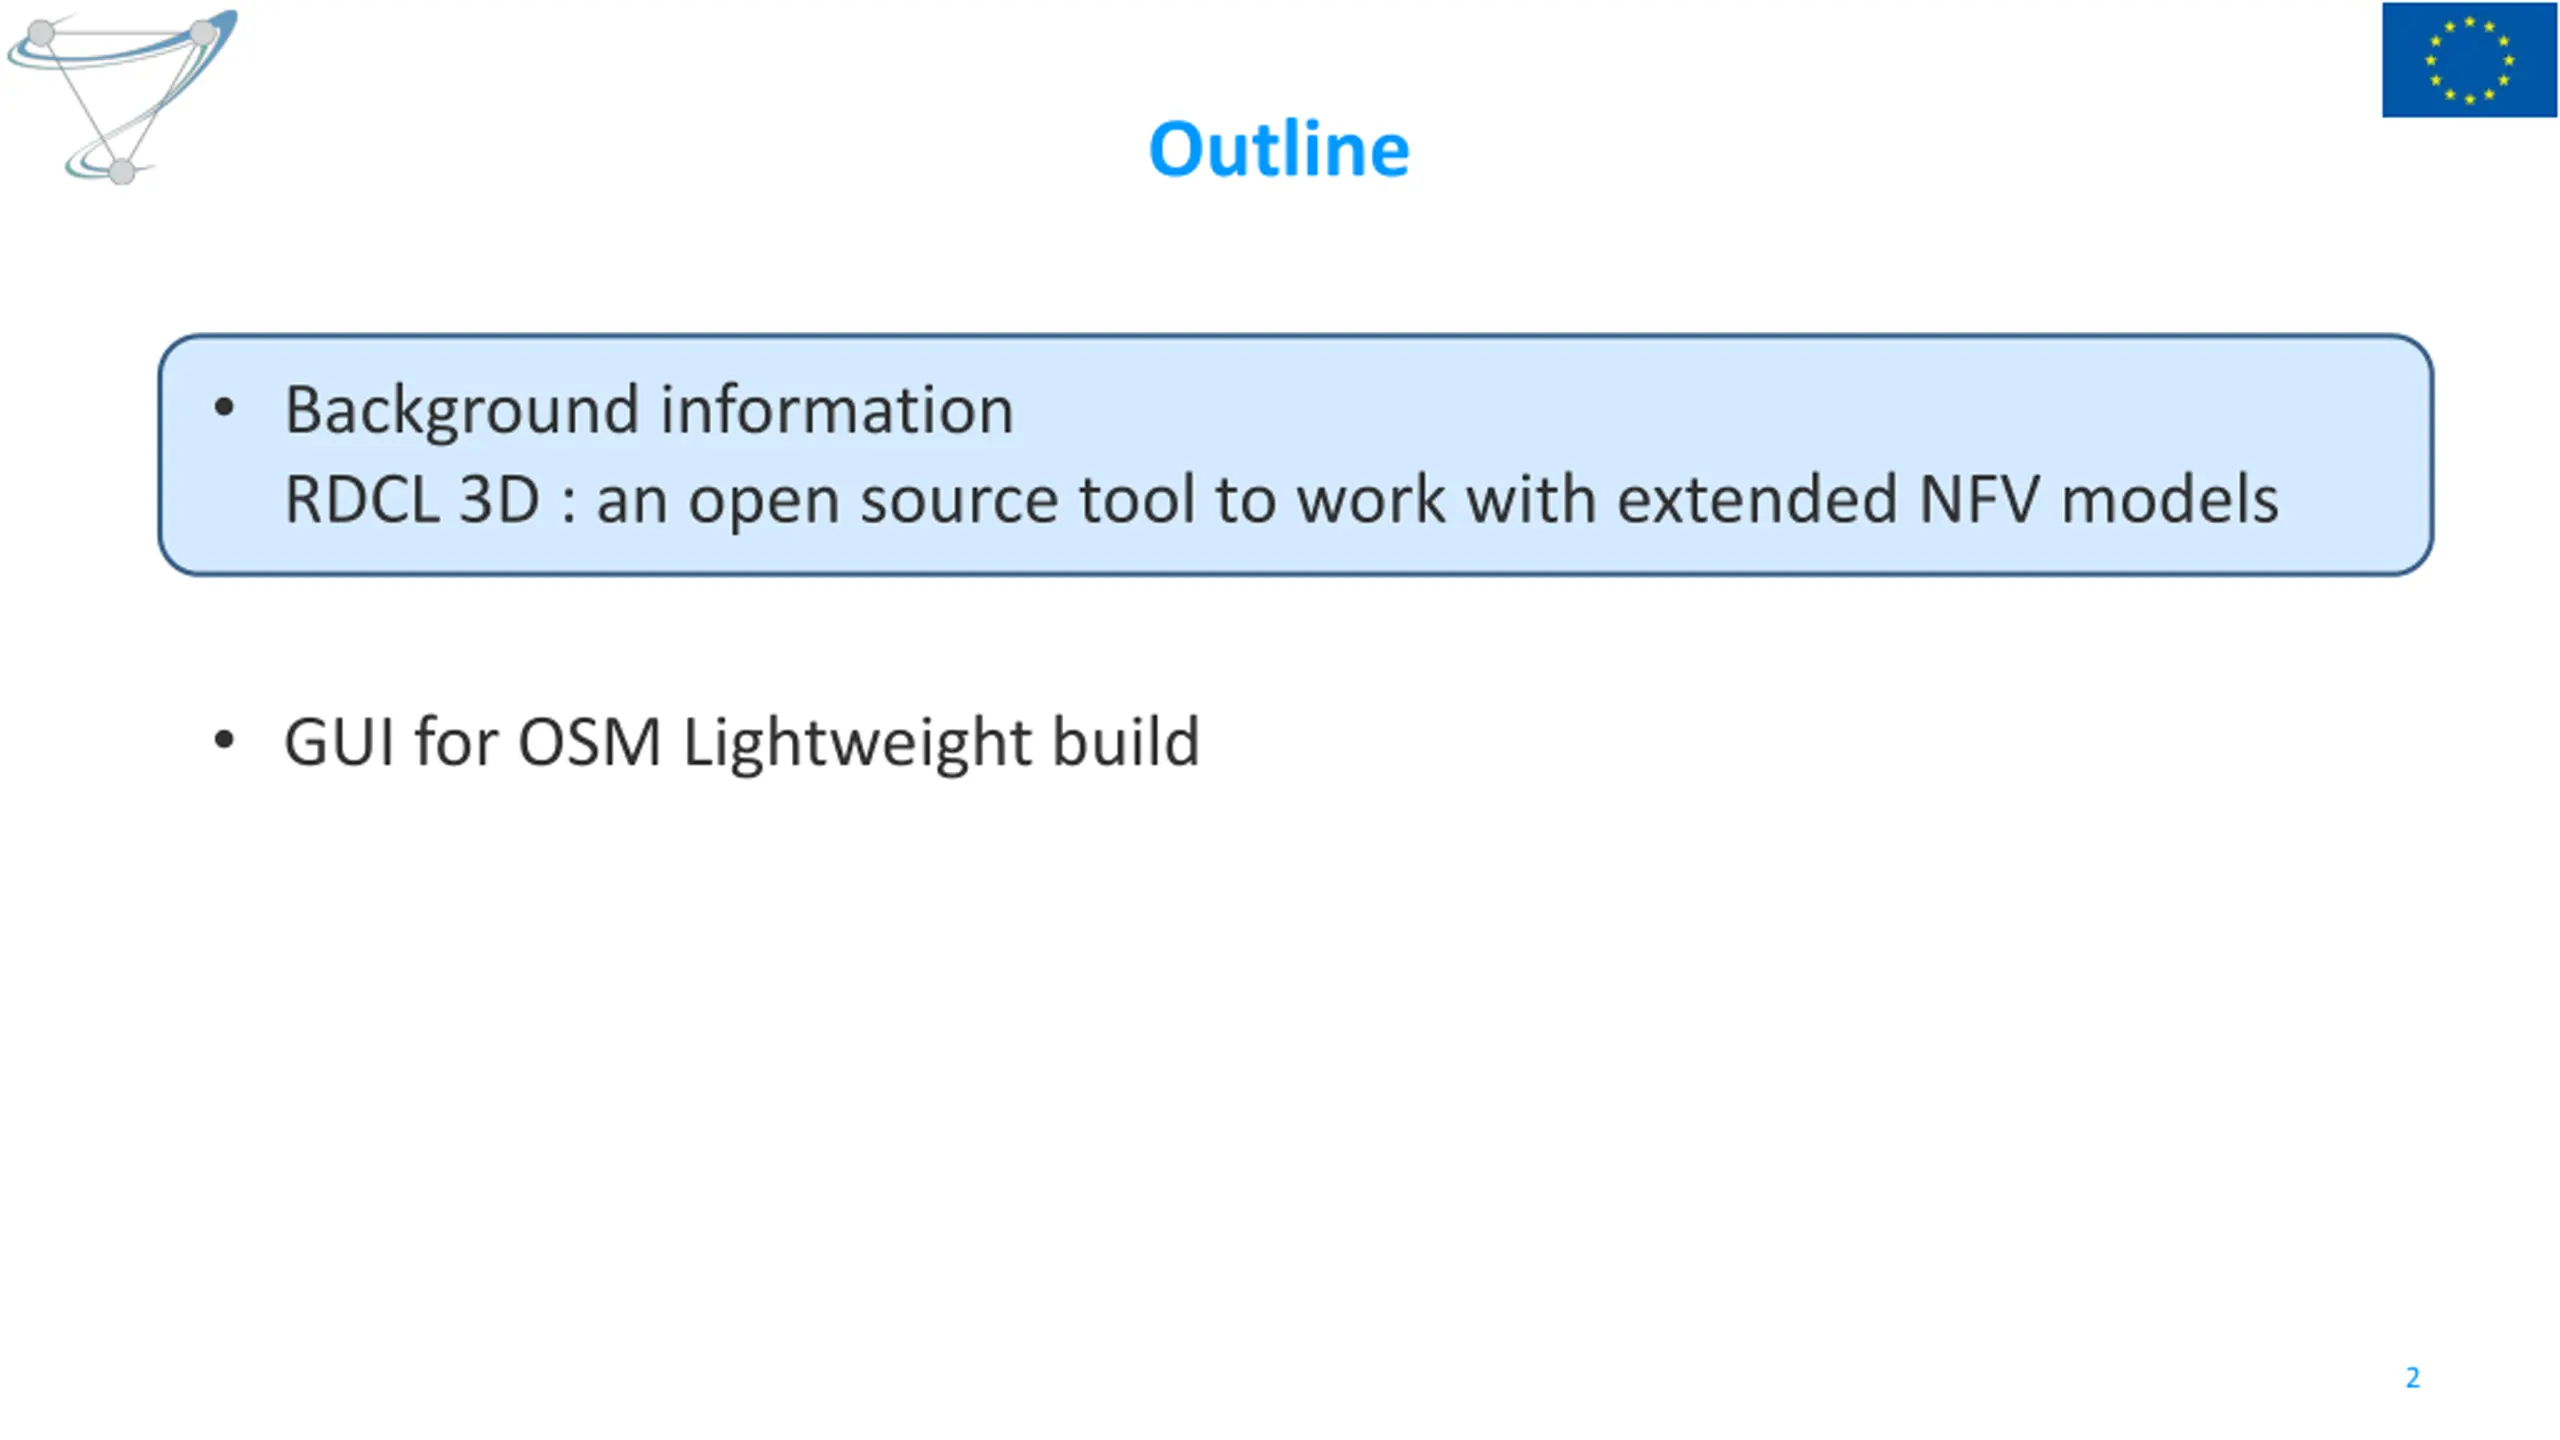Click the Background information text
Viewport: 2560px width, 1440px height.
649,410
